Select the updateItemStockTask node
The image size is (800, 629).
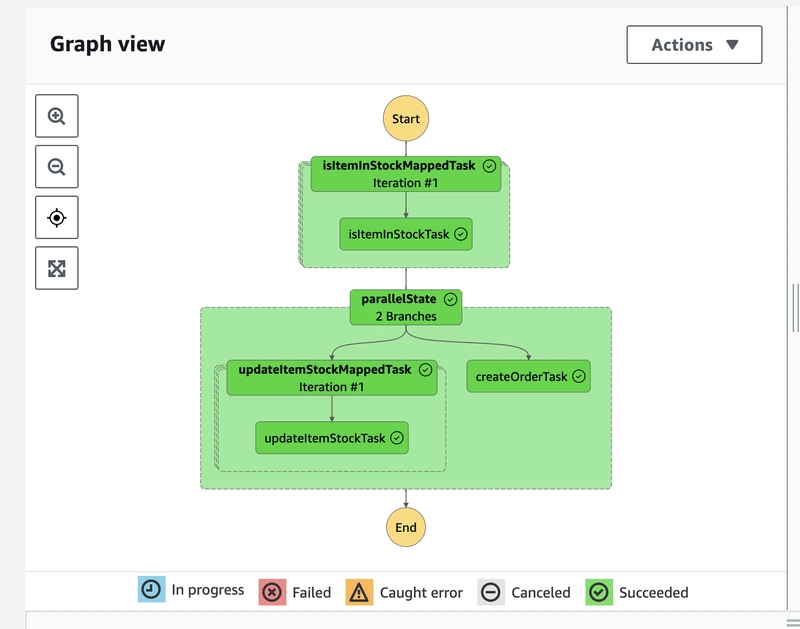point(332,438)
